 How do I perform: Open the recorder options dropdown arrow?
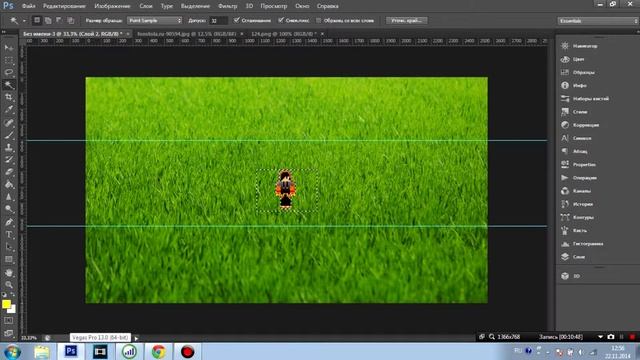coord(600,337)
